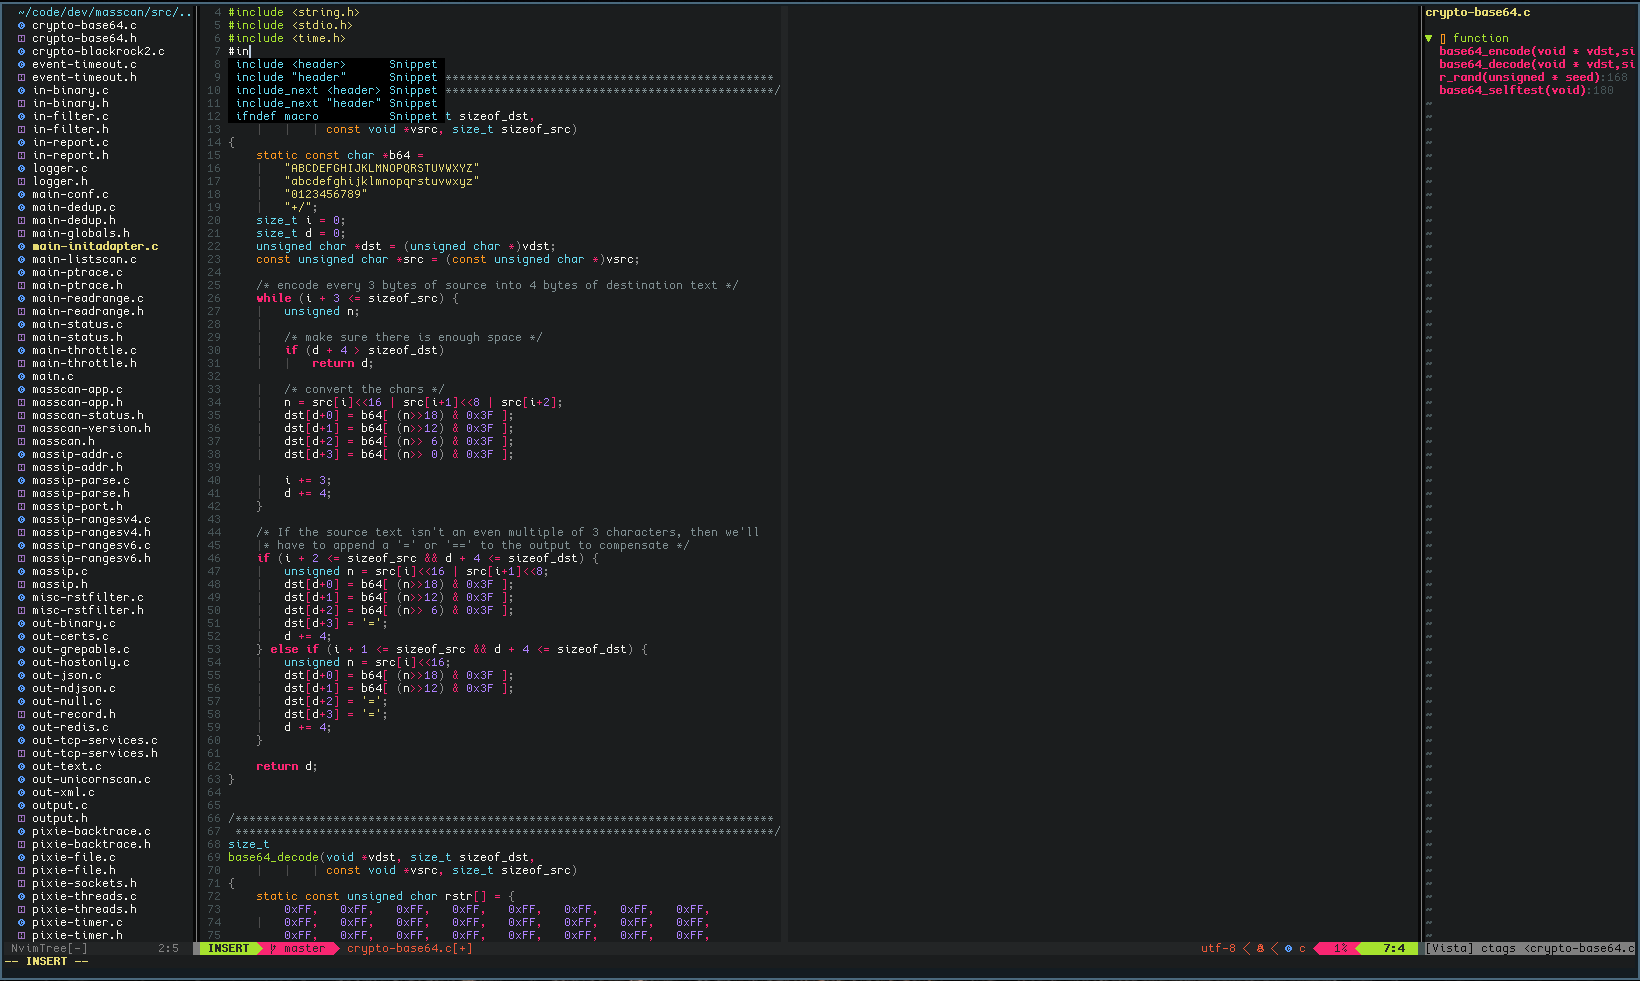Image resolution: width=1640 pixels, height=981 pixels.
Task: Click the icon next to massip-port.h
Action: (22, 506)
